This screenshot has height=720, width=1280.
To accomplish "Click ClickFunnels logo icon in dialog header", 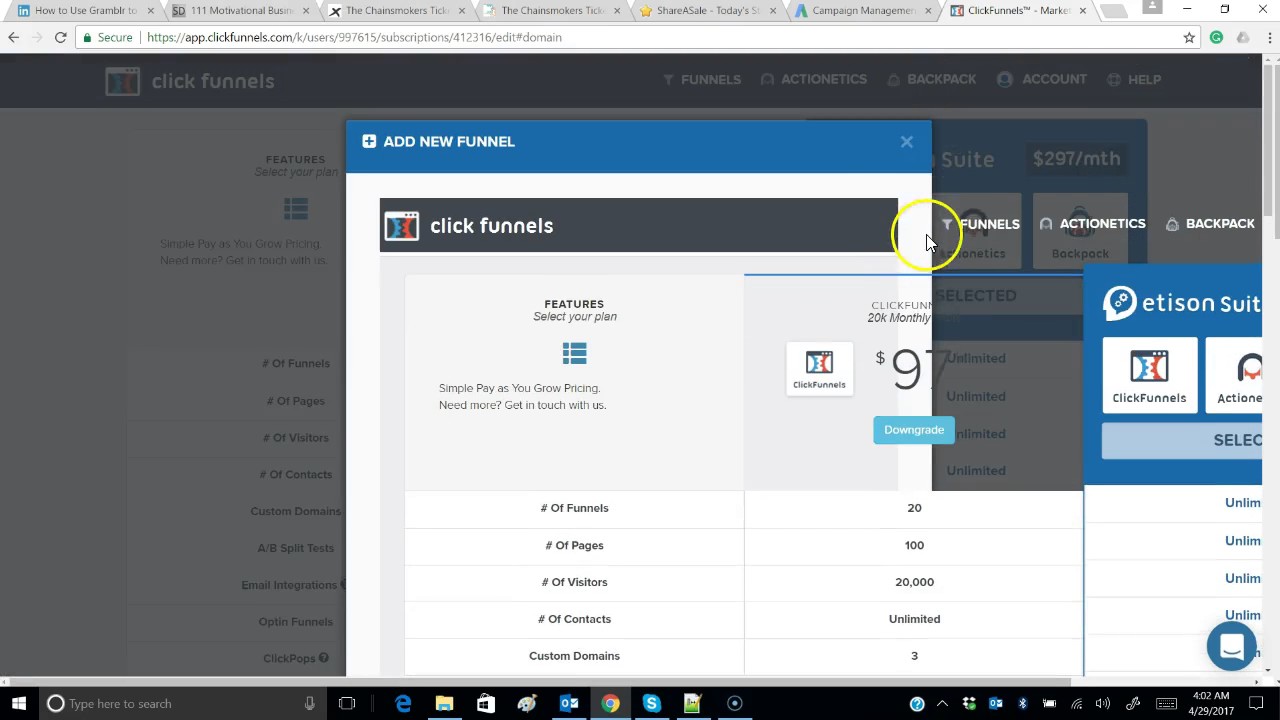I will pos(402,226).
